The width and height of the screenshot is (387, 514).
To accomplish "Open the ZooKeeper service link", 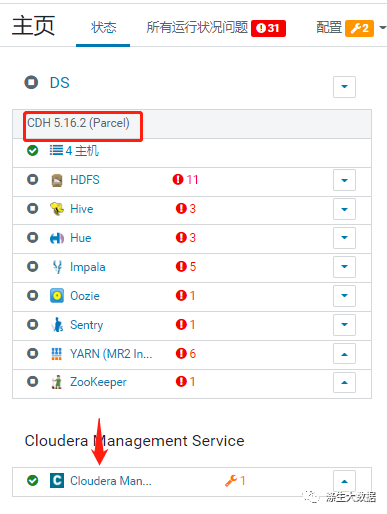I will (x=98, y=382).
